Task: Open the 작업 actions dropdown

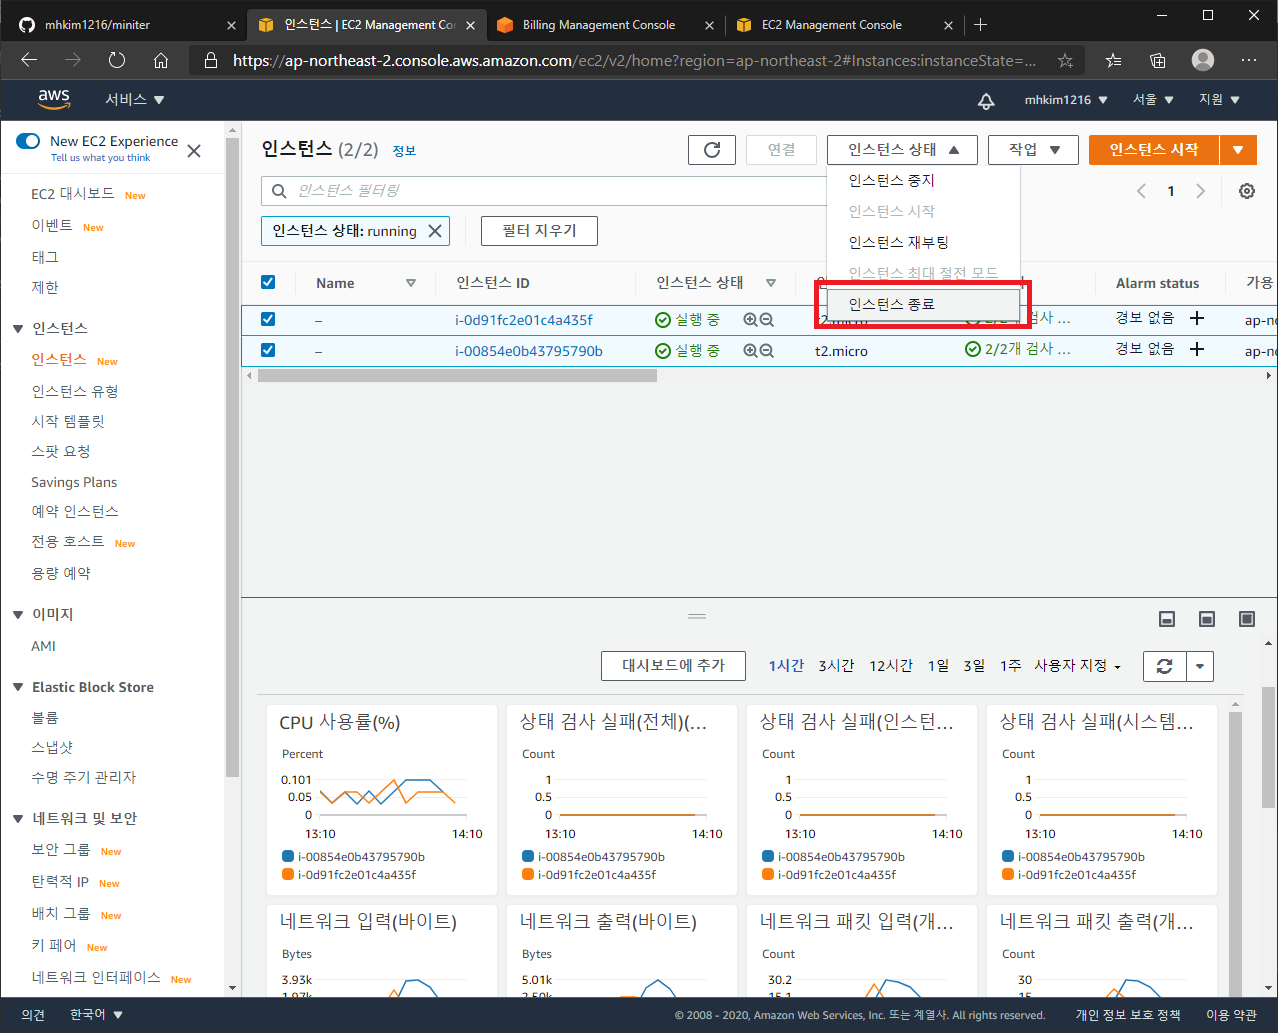Action: pyautogui.click(x=1033, y=150)
